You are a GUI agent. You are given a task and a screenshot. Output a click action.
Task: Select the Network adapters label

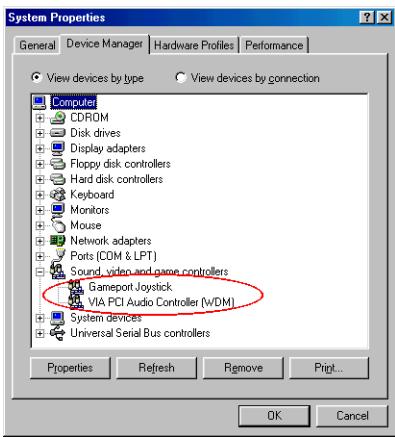pyautogui.click(x=111, y=241)
